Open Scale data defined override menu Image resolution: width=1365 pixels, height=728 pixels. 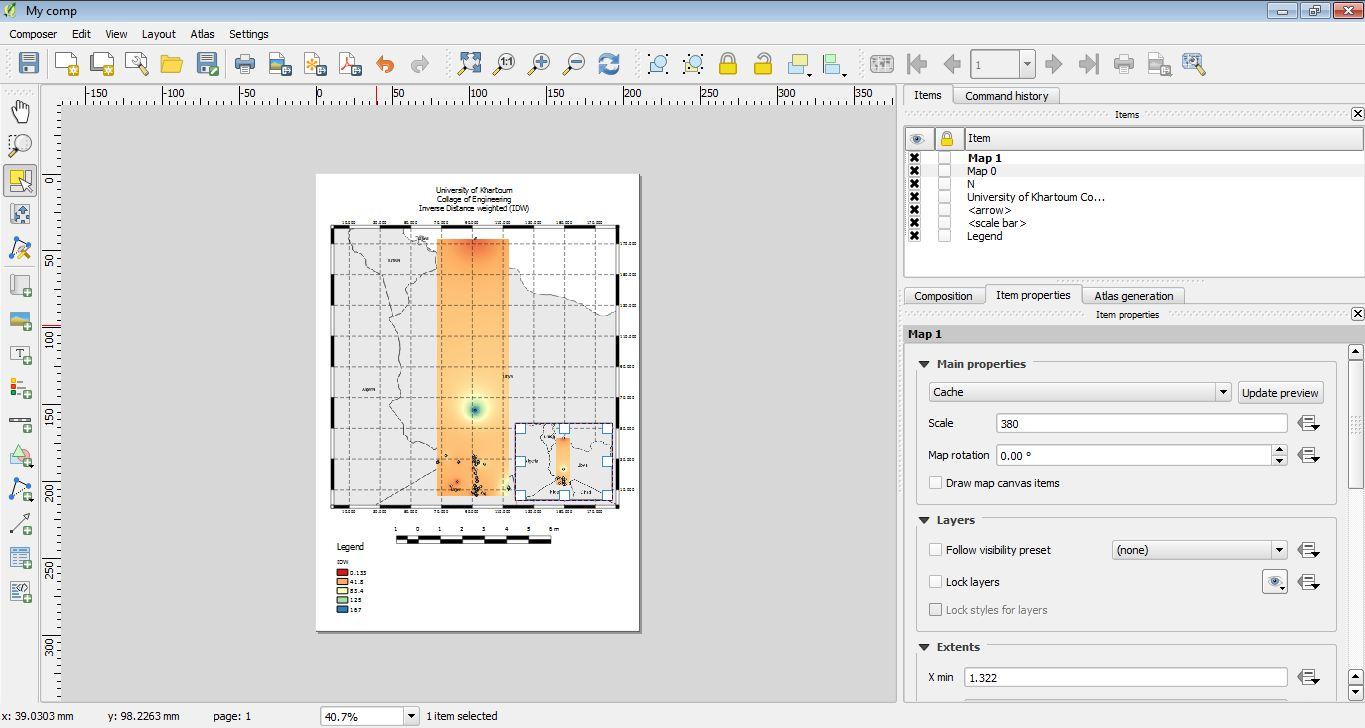coord(1308,424)
